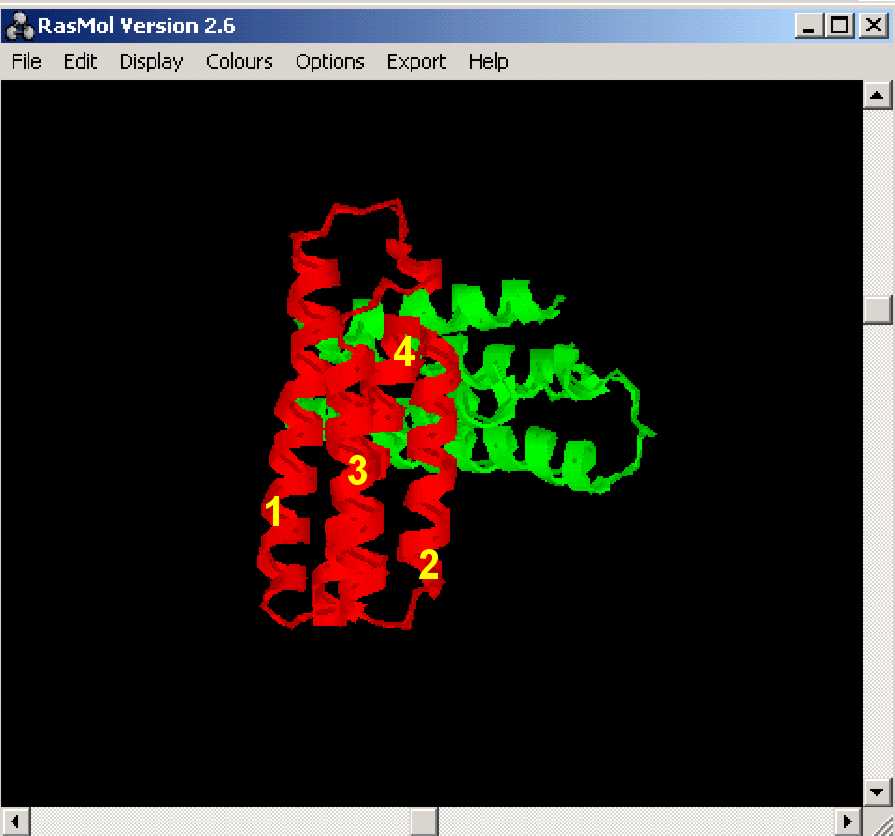Open the Help menu

tap(488, 62)
